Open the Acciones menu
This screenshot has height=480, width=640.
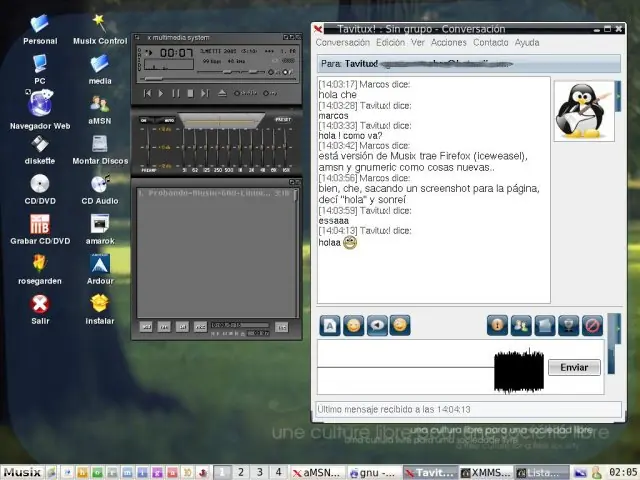coord(449,42)
